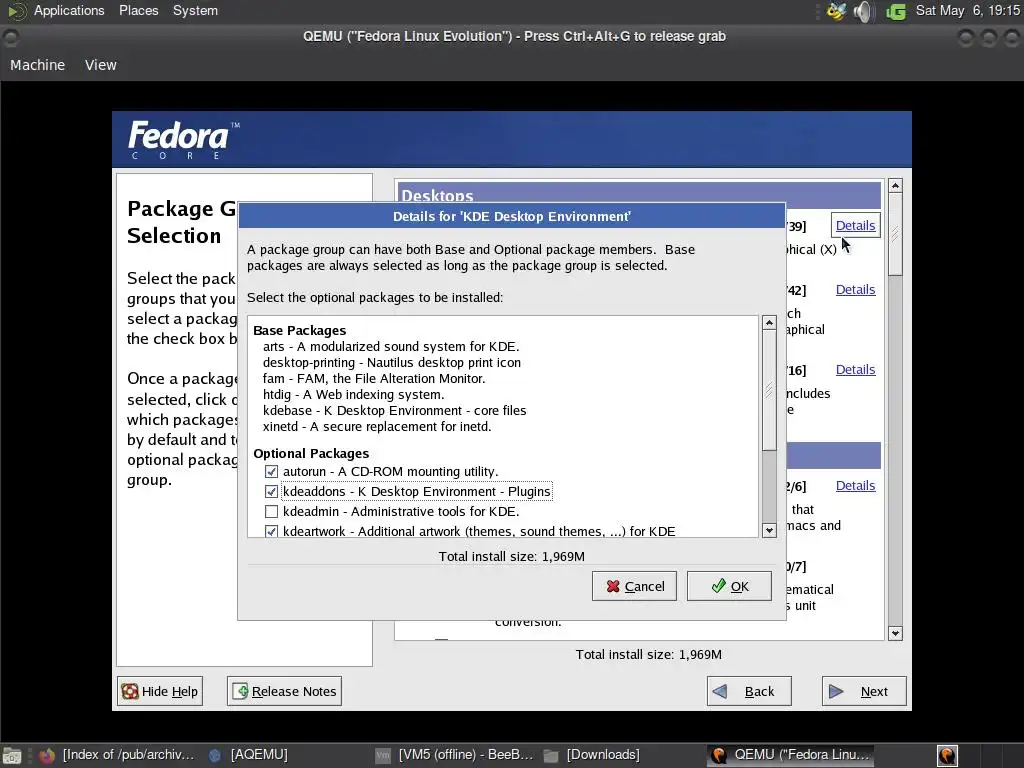The width and height of the screenshot is (1024, 768).
Task: Click the AQEMU globe icon in taskbar
Action: tap(215, 756)
